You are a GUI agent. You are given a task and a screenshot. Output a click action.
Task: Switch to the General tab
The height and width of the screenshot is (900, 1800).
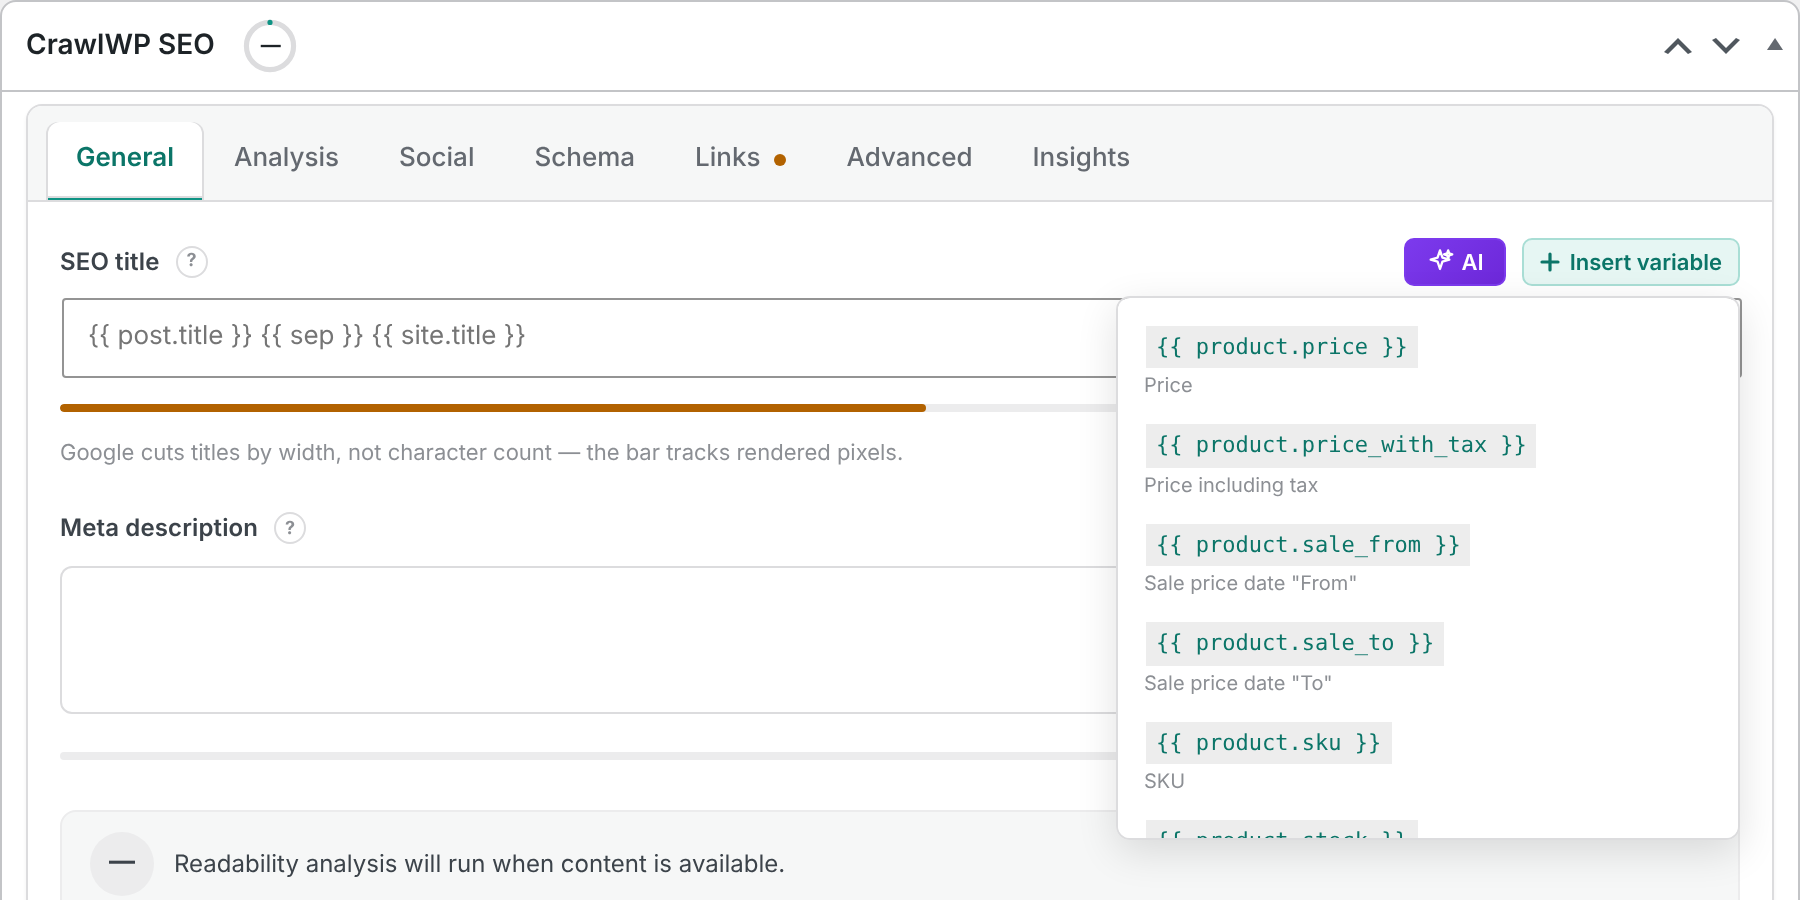(x=125, y=158)
